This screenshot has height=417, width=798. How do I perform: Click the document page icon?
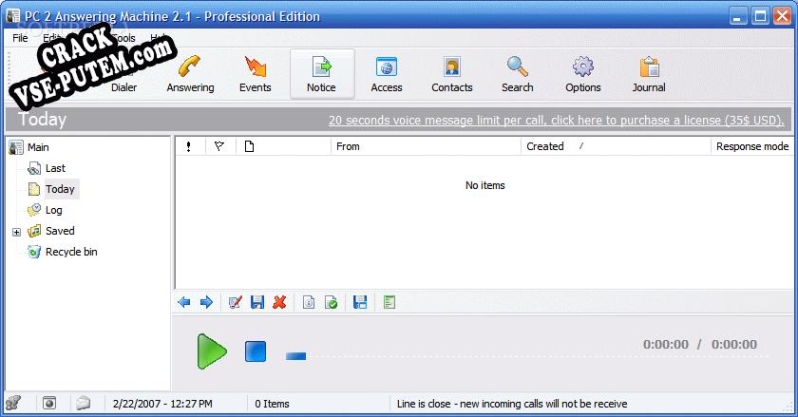pos(308,302)
